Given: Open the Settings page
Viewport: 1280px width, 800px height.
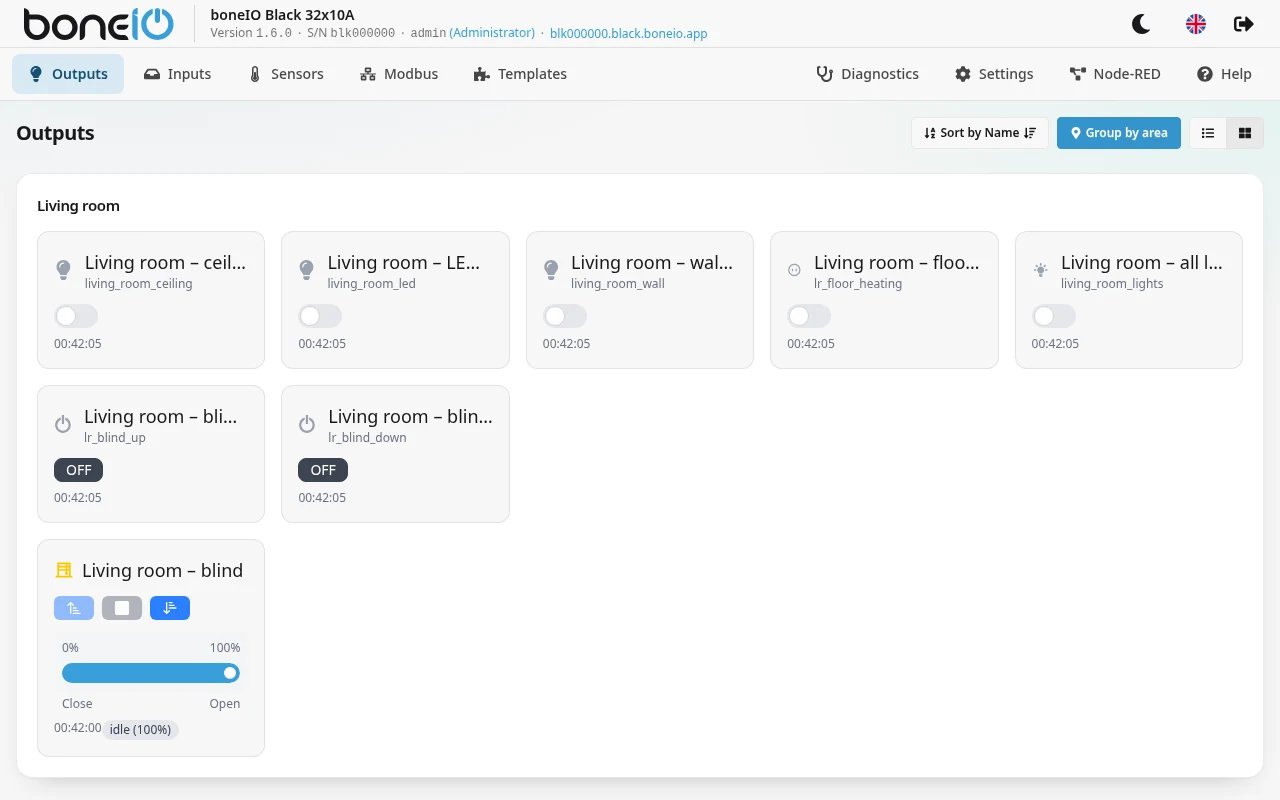Looking at the screenshot, I should point(994,74).
